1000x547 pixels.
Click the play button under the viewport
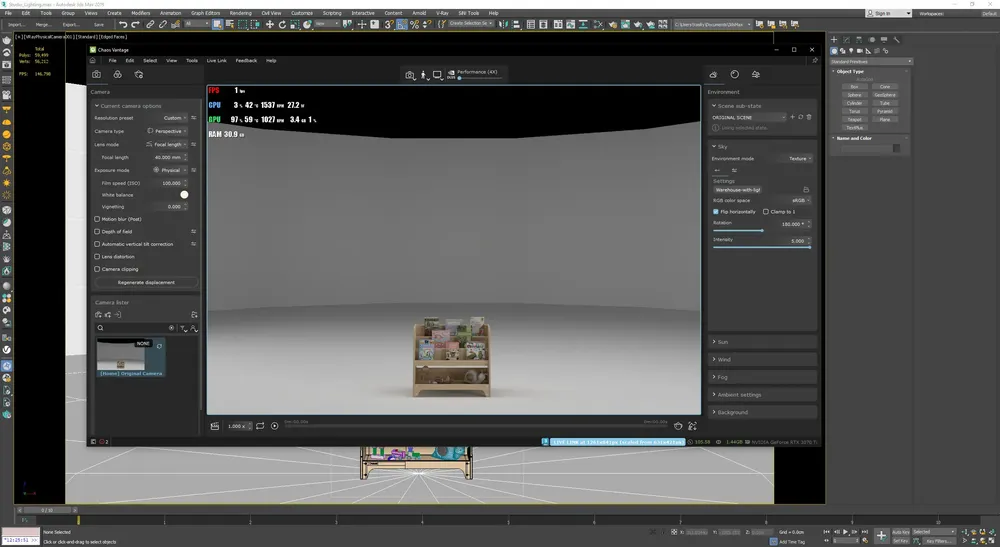pyautogui.click(x=274, y=426)
